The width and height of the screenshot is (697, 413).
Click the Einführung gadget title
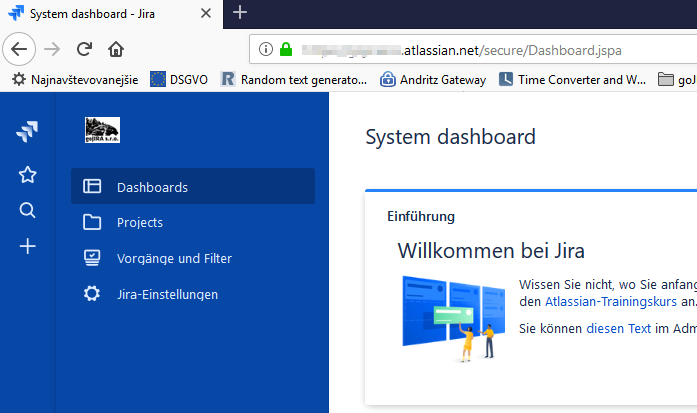coord(421,217)
